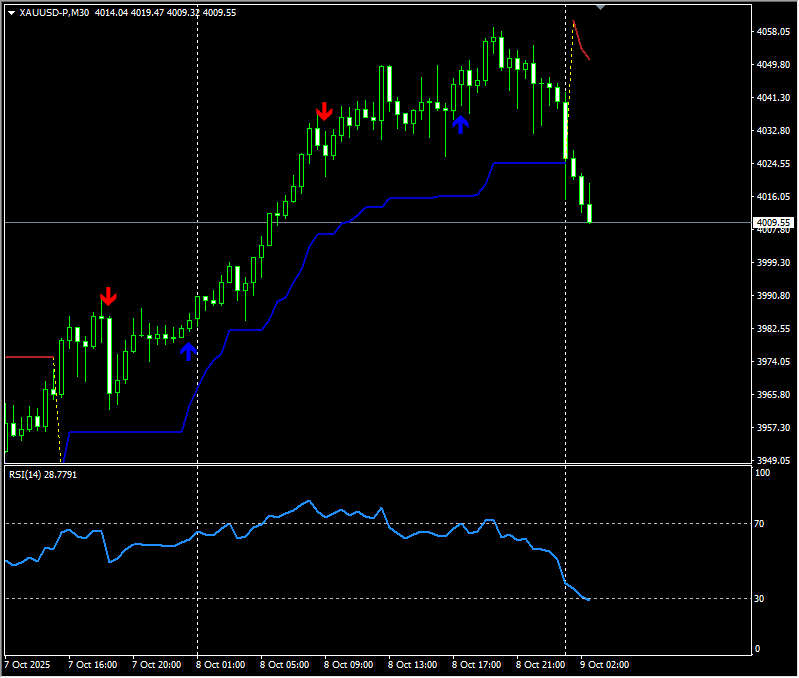Click the short red line at top right
This screenshot has height=678, width=799.
[581, 42]
